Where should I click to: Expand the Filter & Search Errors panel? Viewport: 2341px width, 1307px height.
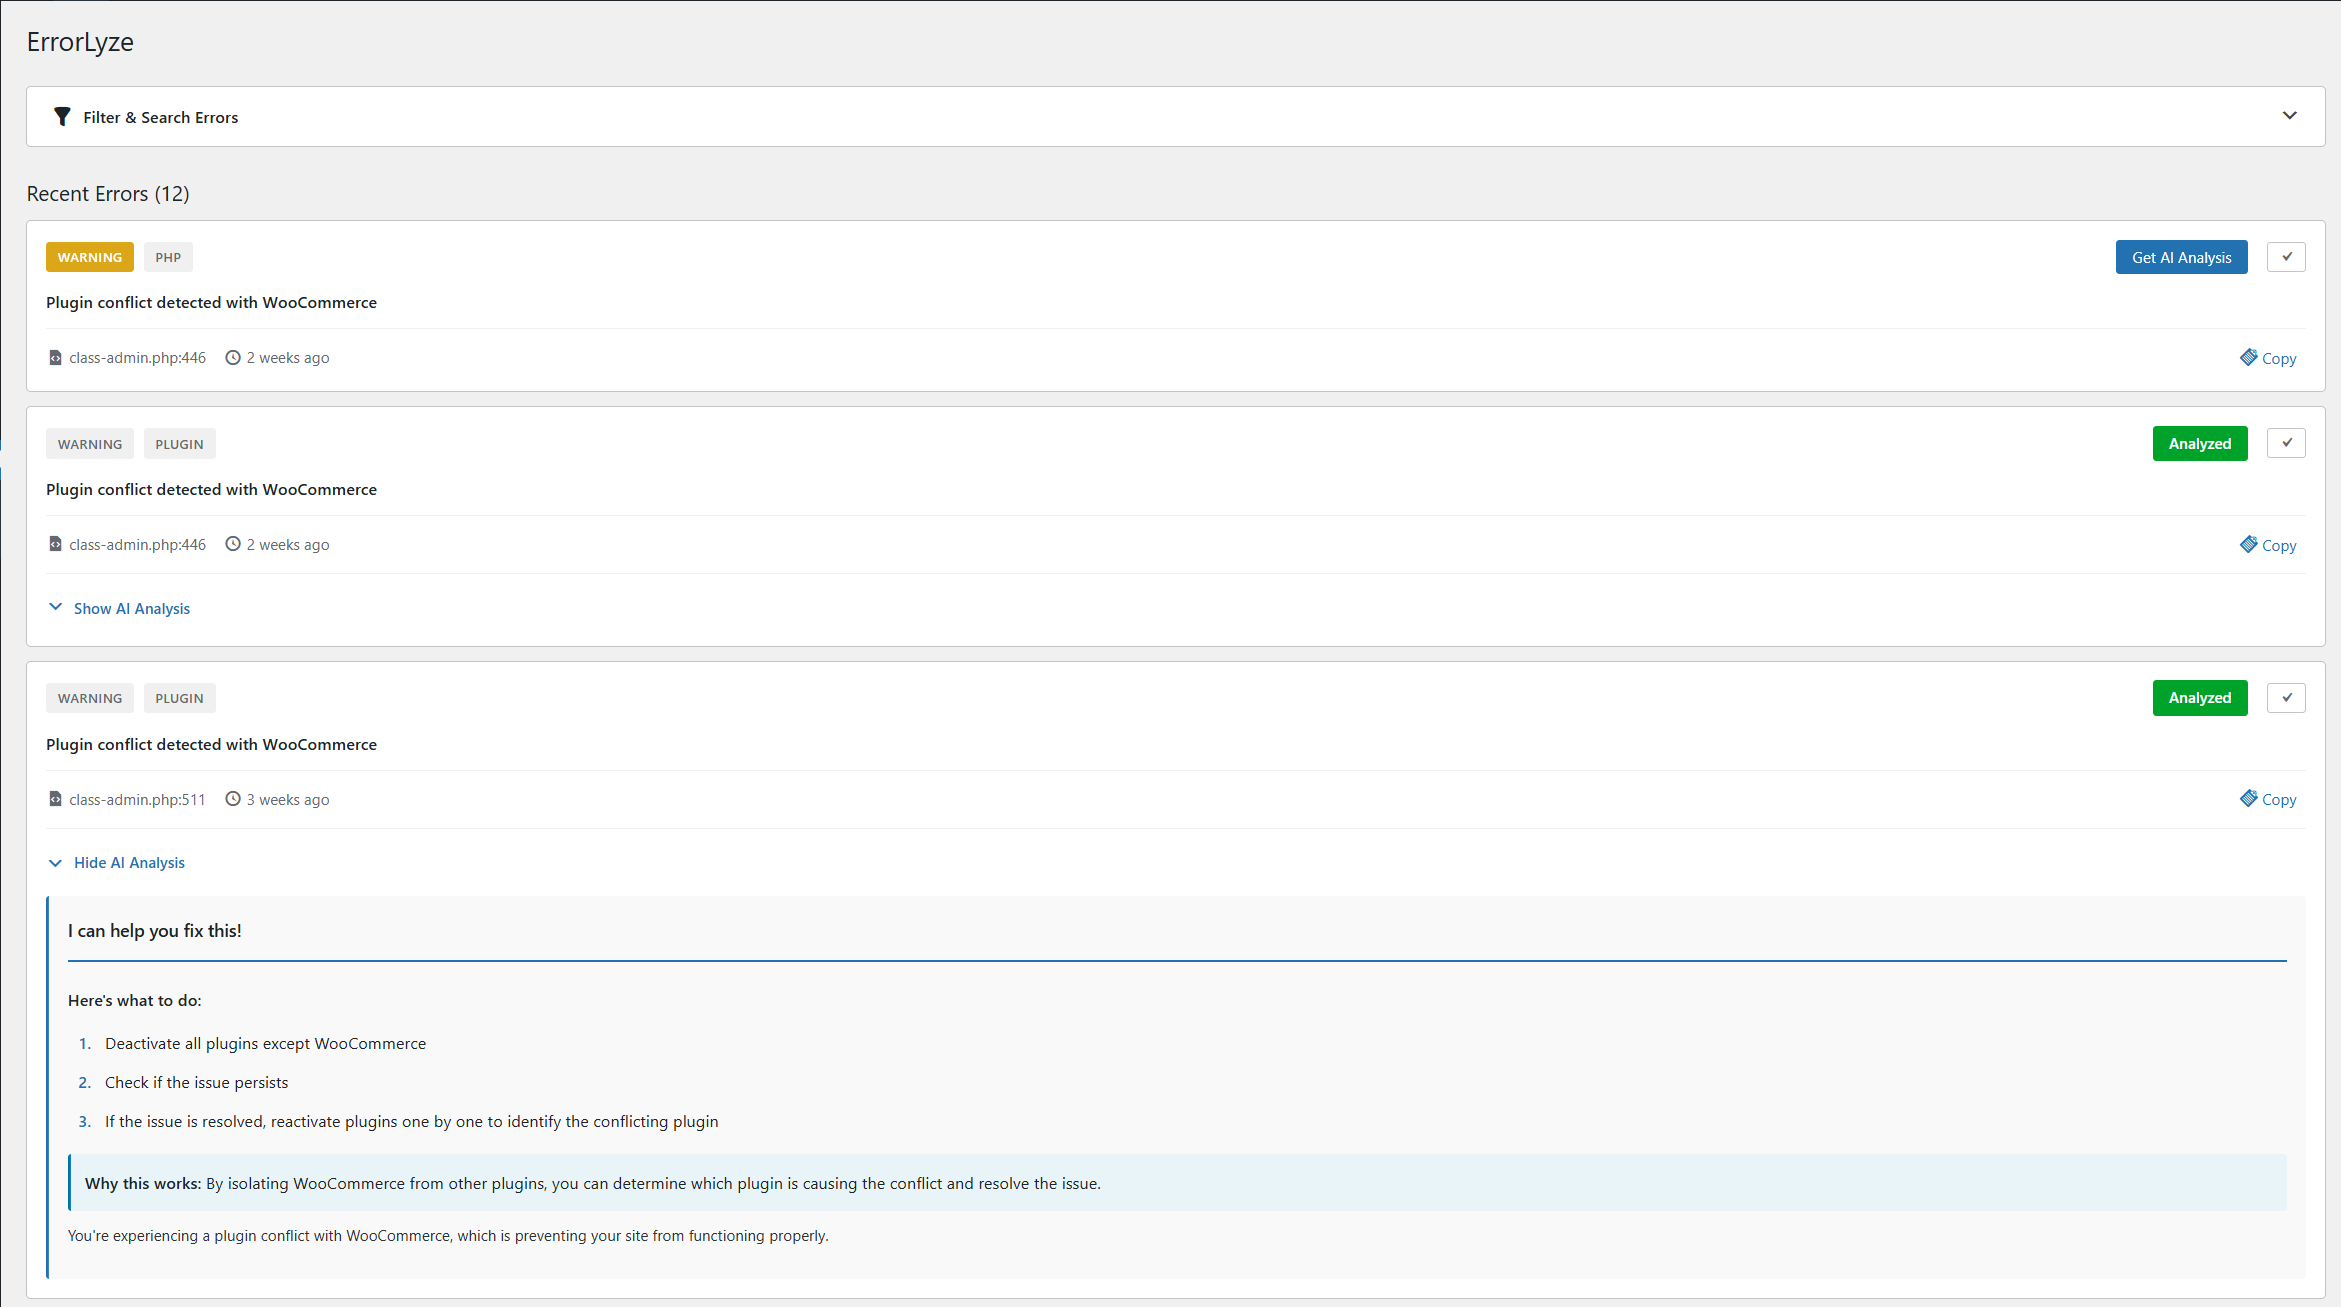coord(2289,116)
